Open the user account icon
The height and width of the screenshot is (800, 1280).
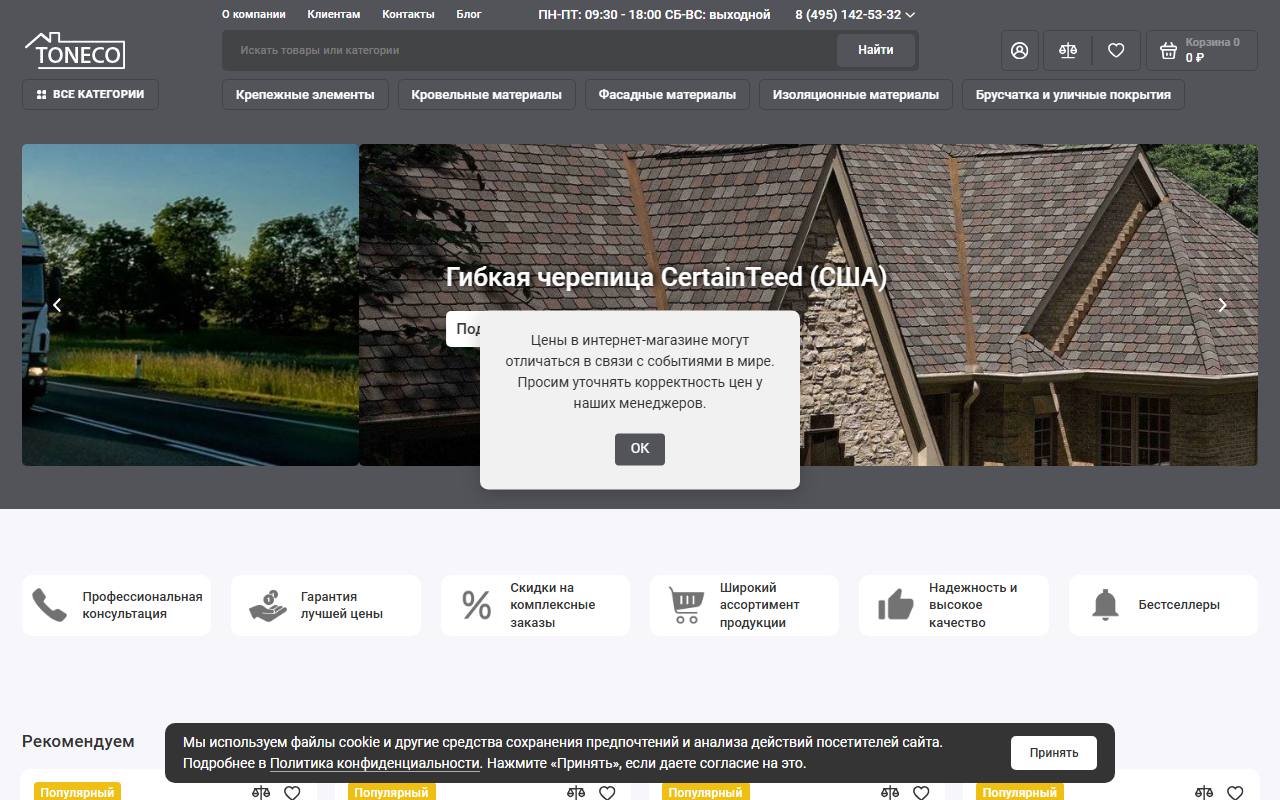pyautogui.click(x=1019, y=50)
